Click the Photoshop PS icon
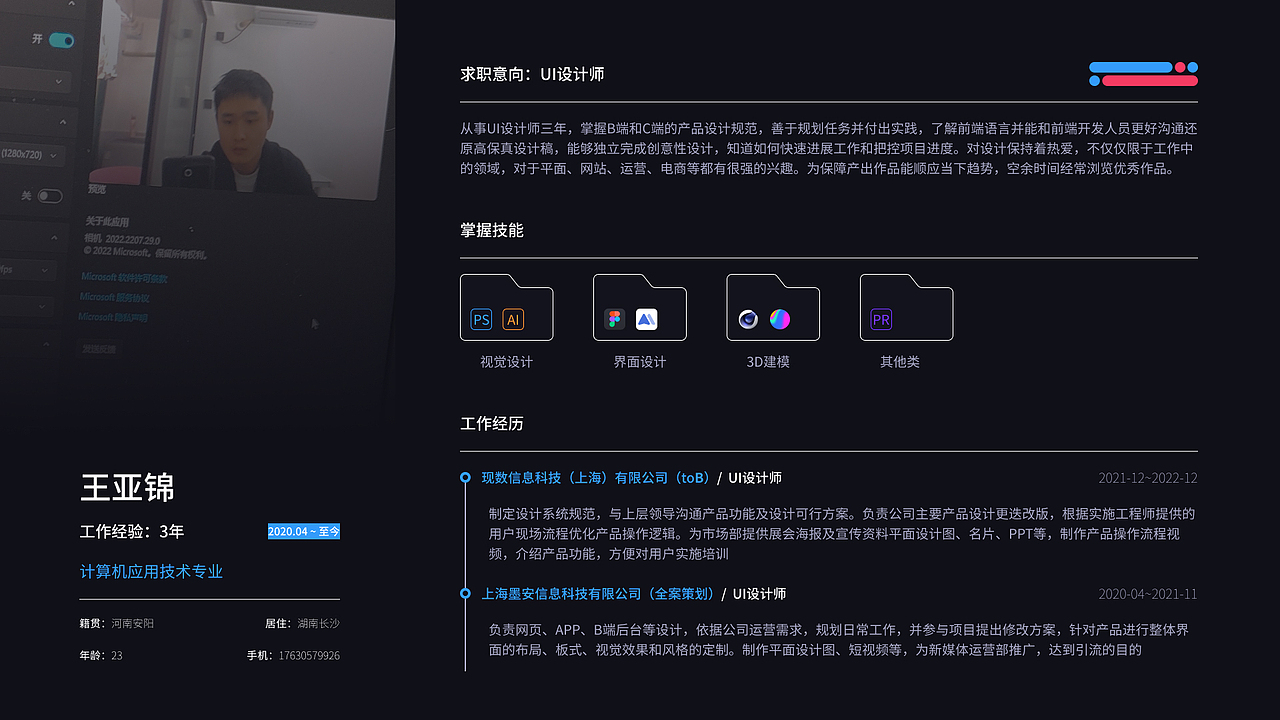1280x720 pixels. [481, 320]
